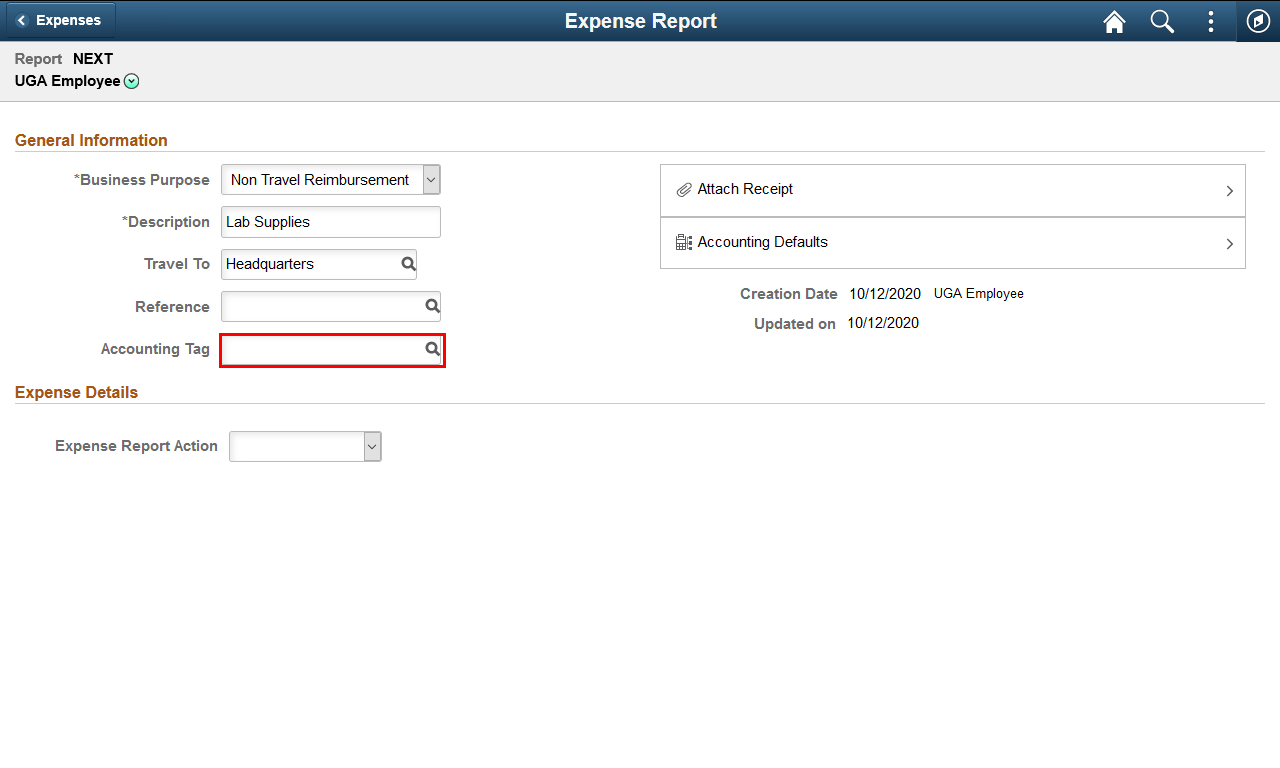Click the Reference lookup magnifier
Screen dimensions: 1280x768
coord(432,306)
